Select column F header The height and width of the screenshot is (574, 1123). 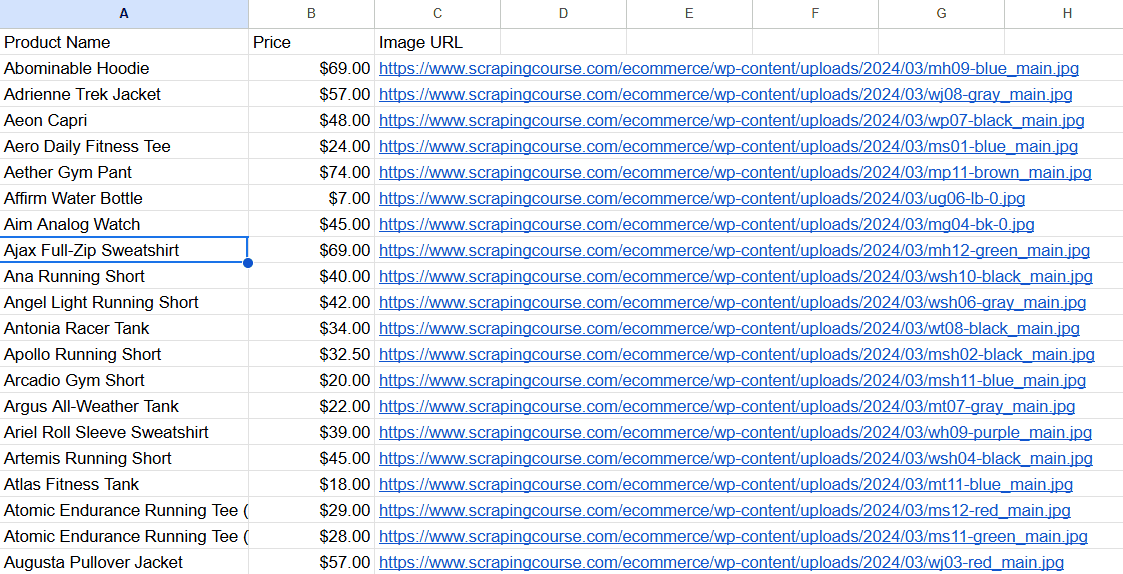pyautogui.click(x=815, y=14)
